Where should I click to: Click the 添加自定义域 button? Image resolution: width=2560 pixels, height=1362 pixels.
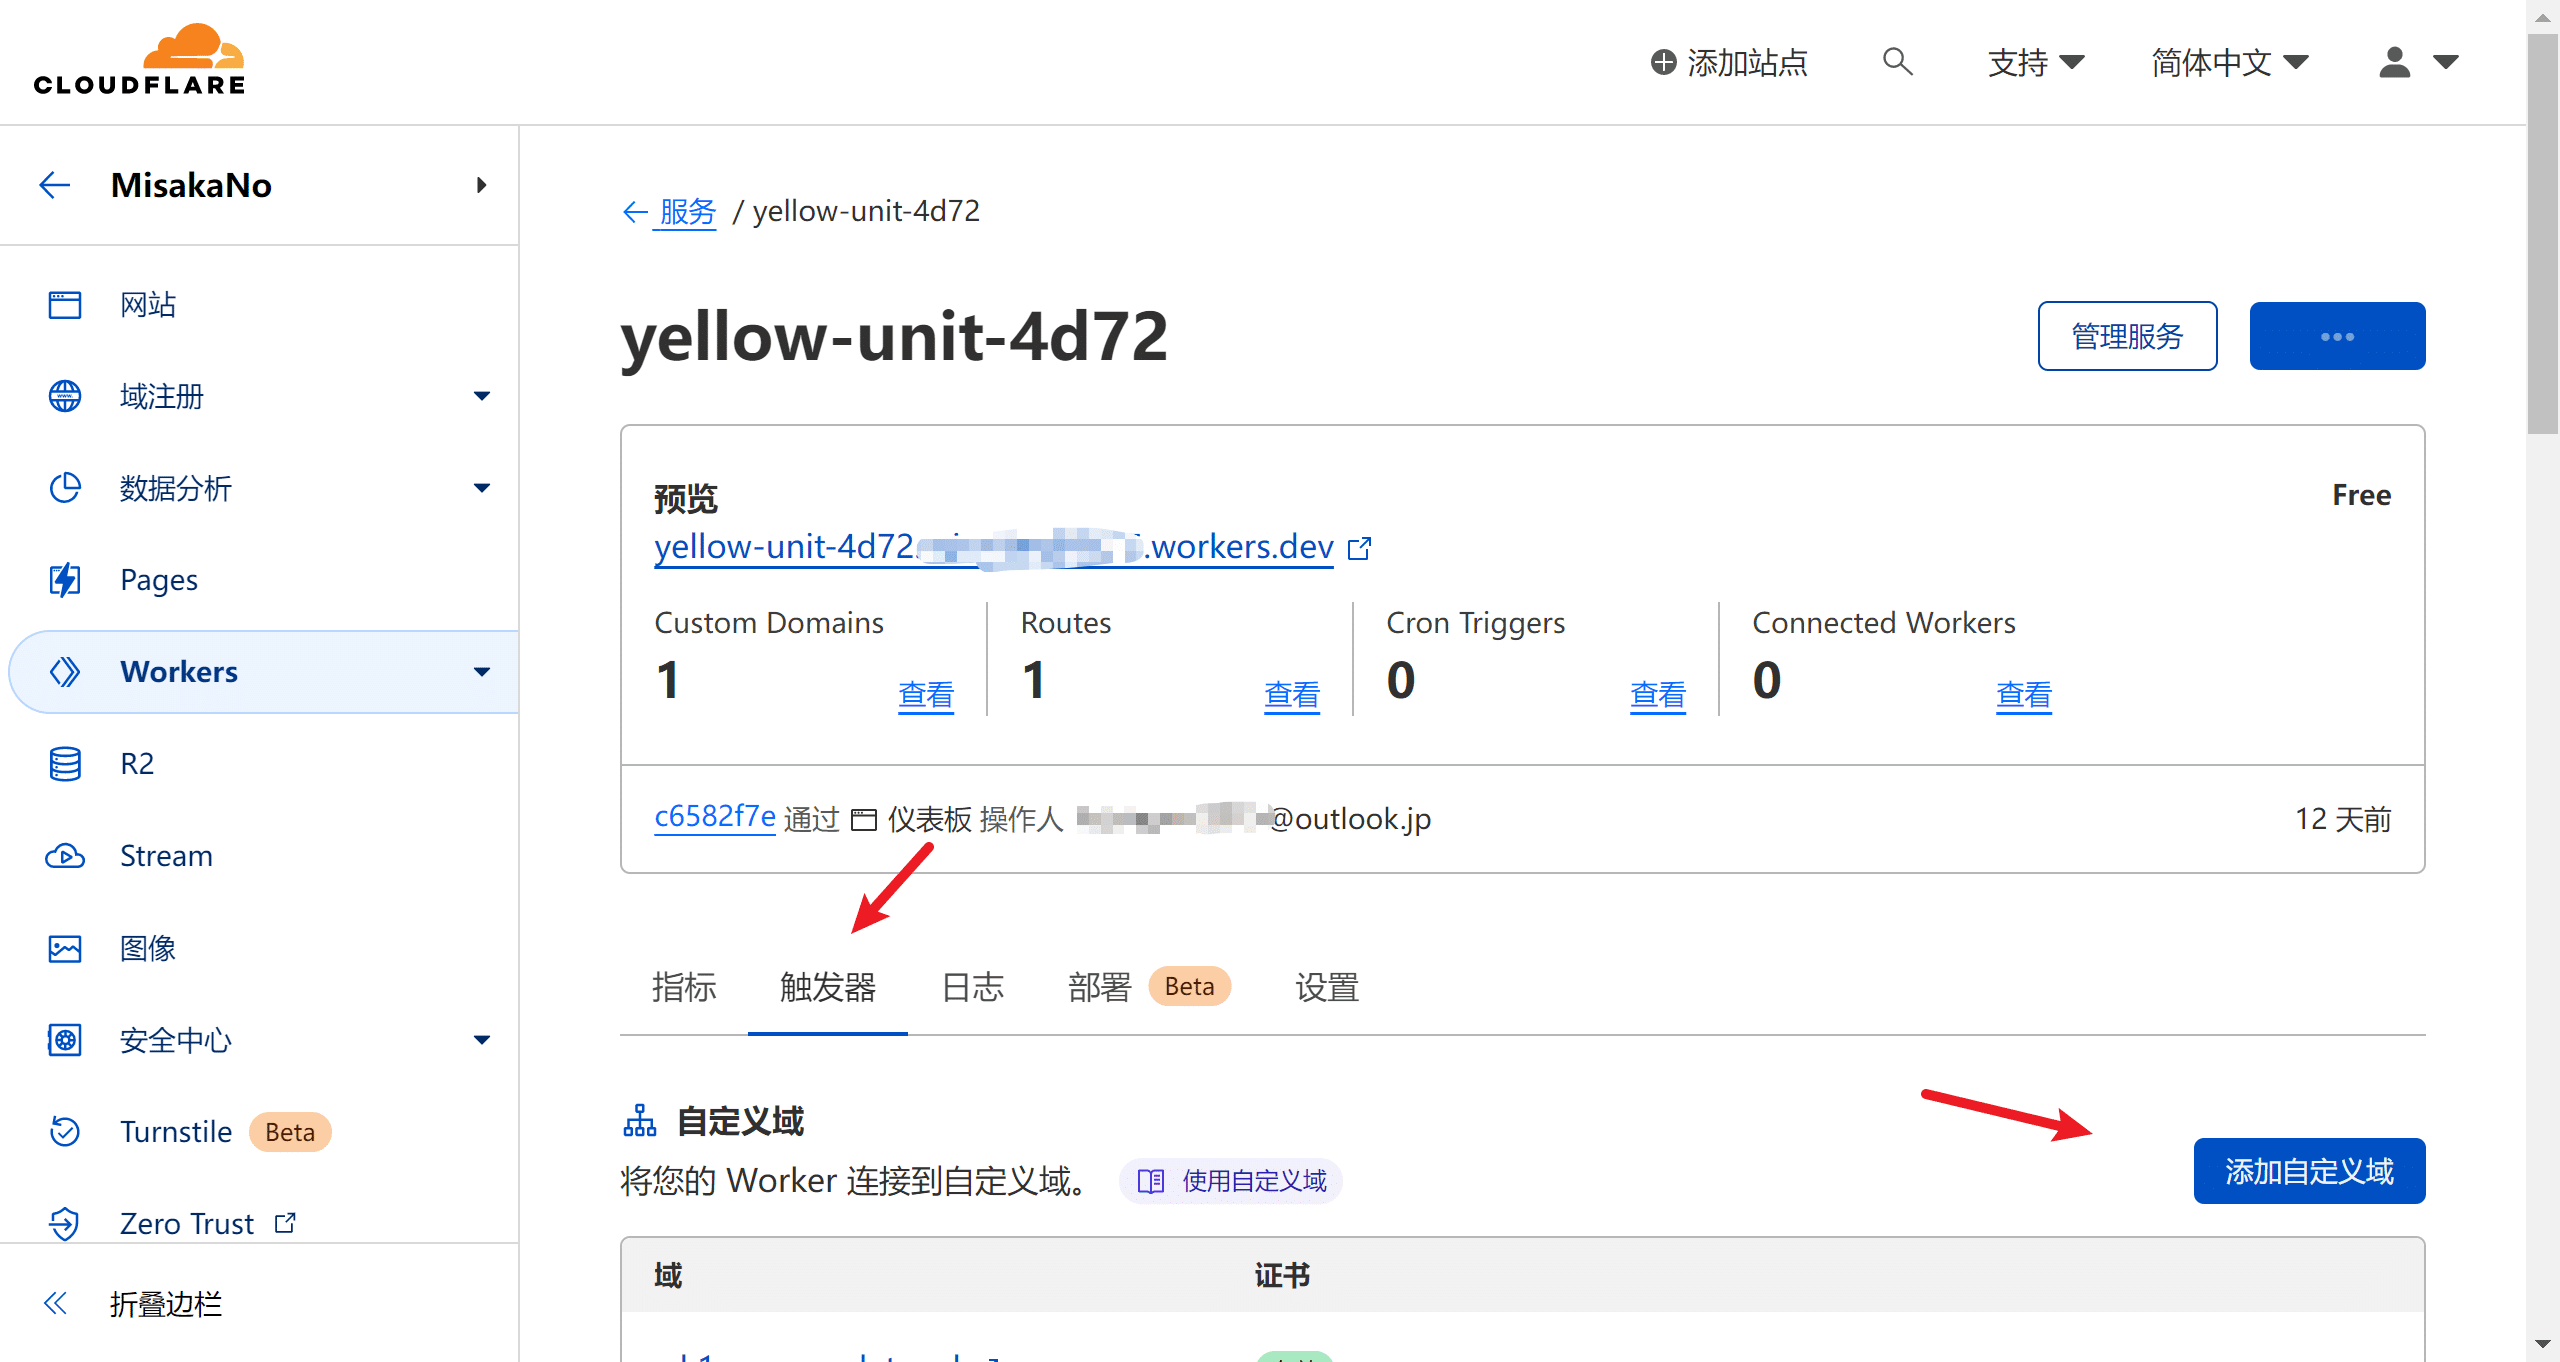(2308, 1171)
